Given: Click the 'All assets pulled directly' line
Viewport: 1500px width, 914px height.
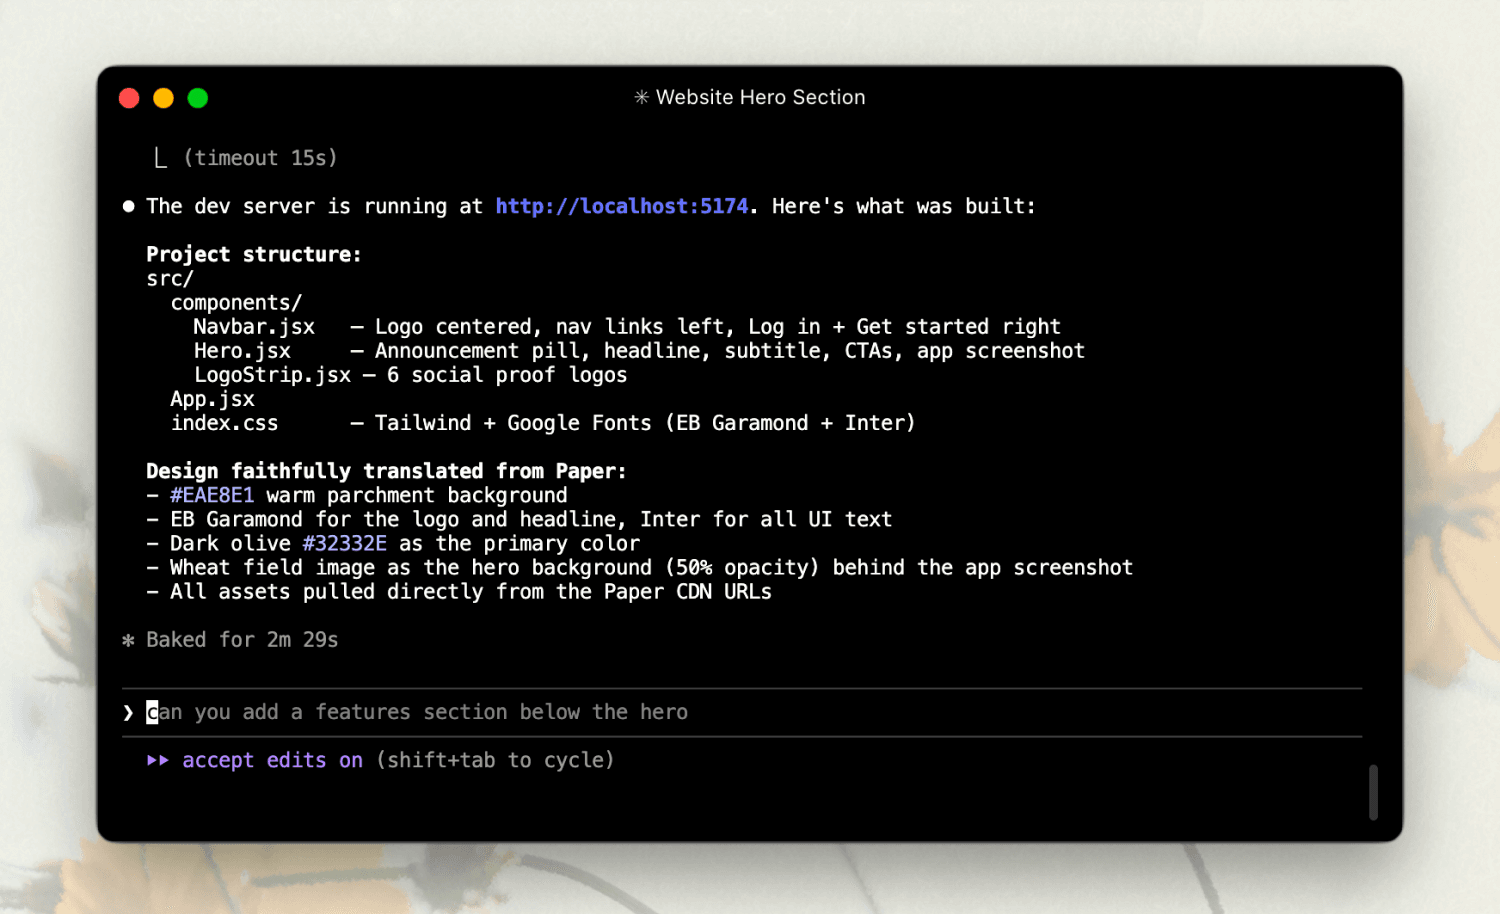Looking at the screenshot, I should (459, 592).
